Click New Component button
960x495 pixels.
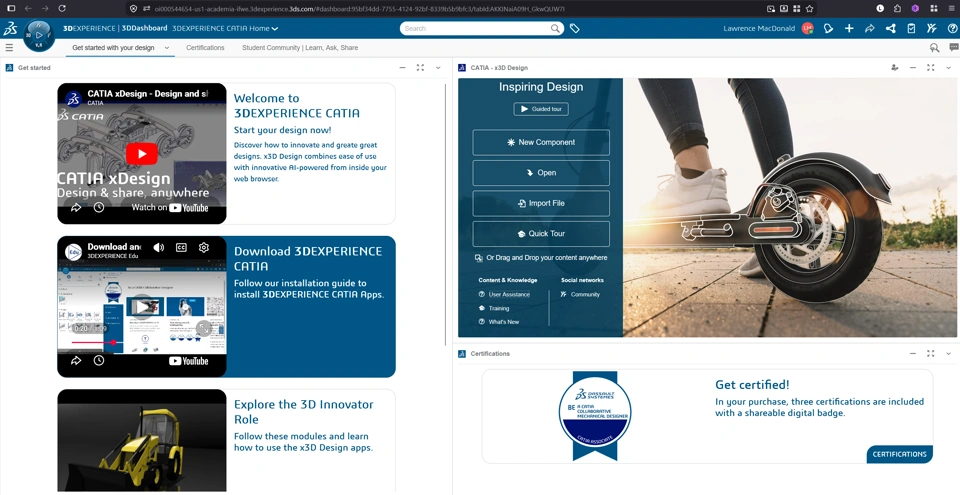point(541,142)
